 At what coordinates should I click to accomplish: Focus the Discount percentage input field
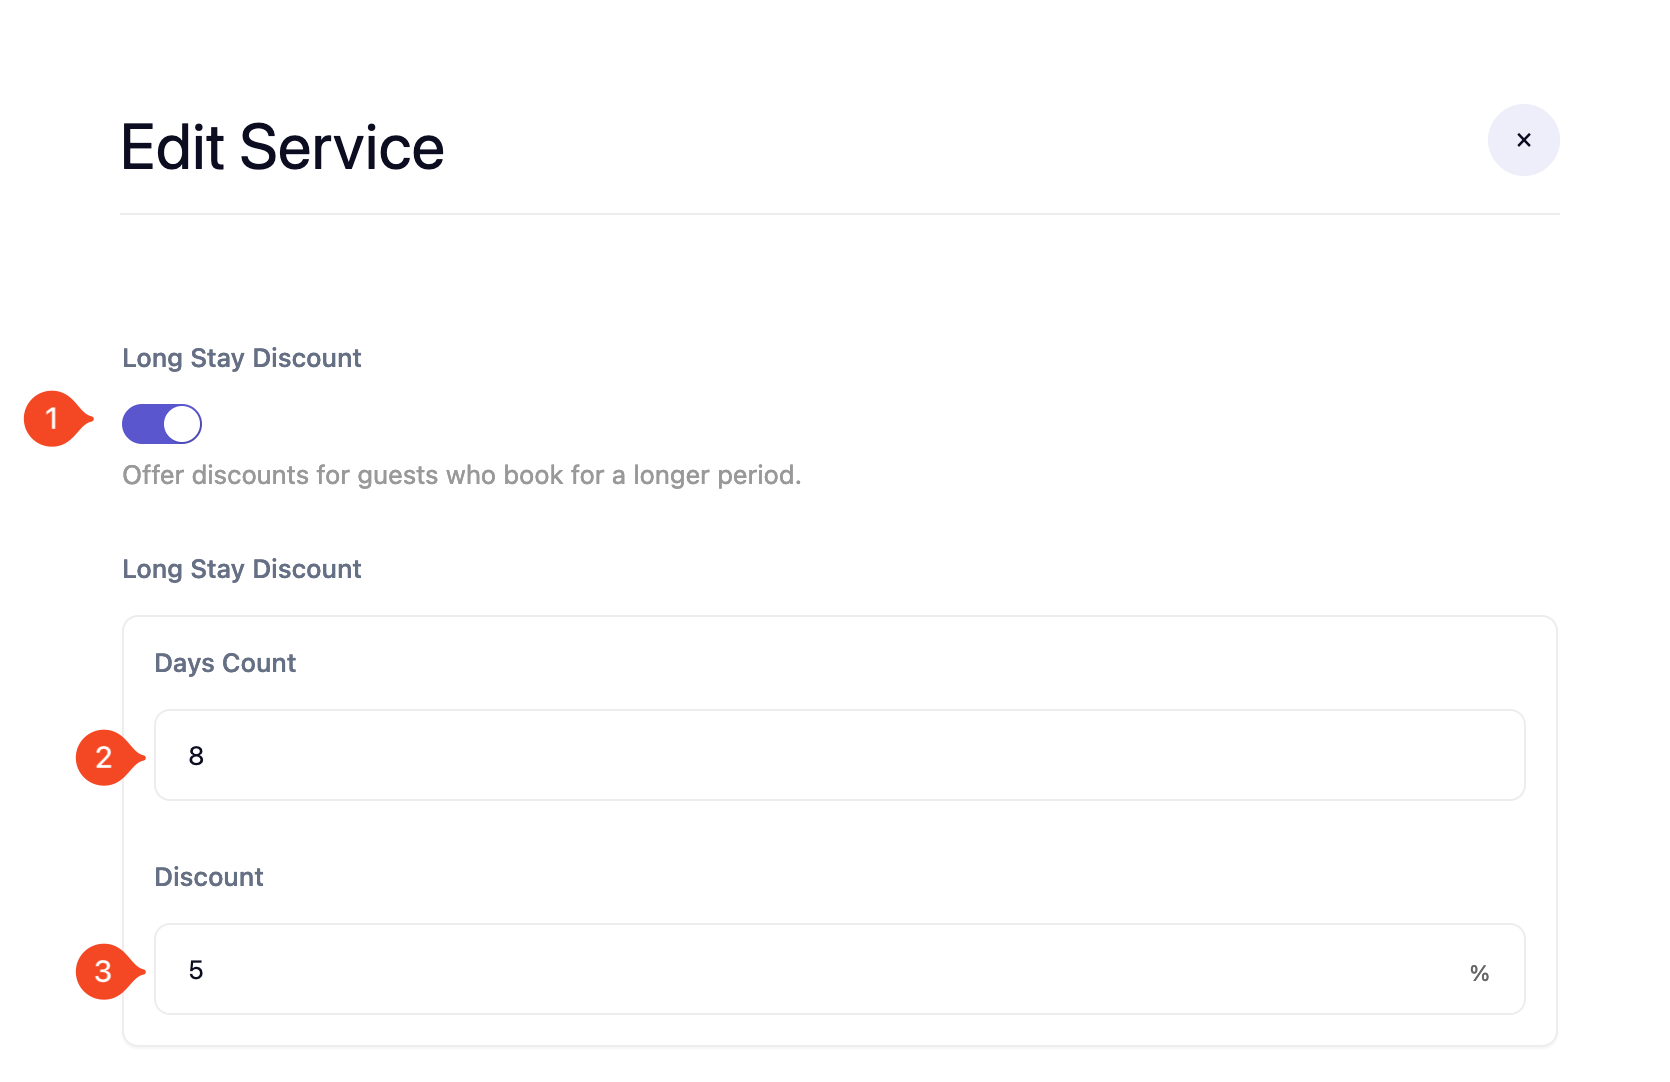coord(800,969)
